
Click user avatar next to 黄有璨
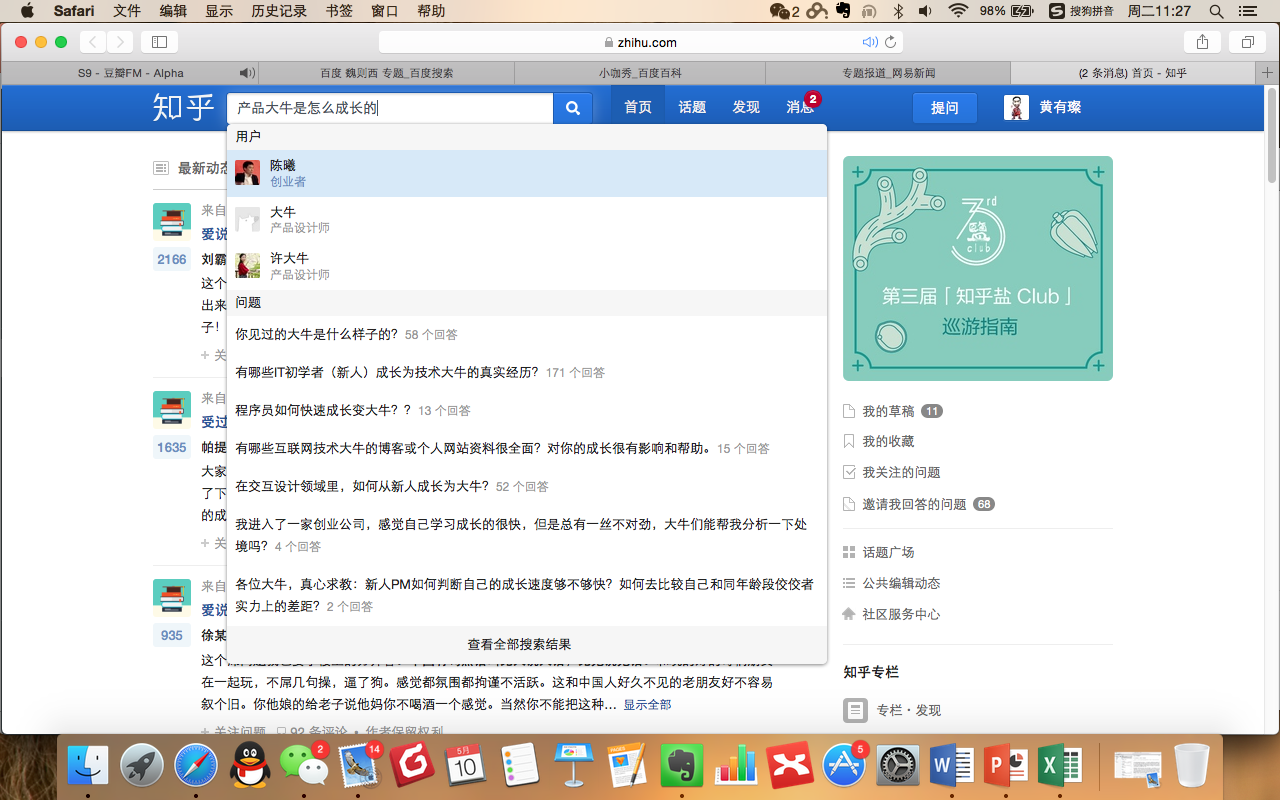tap(1016, 108)
